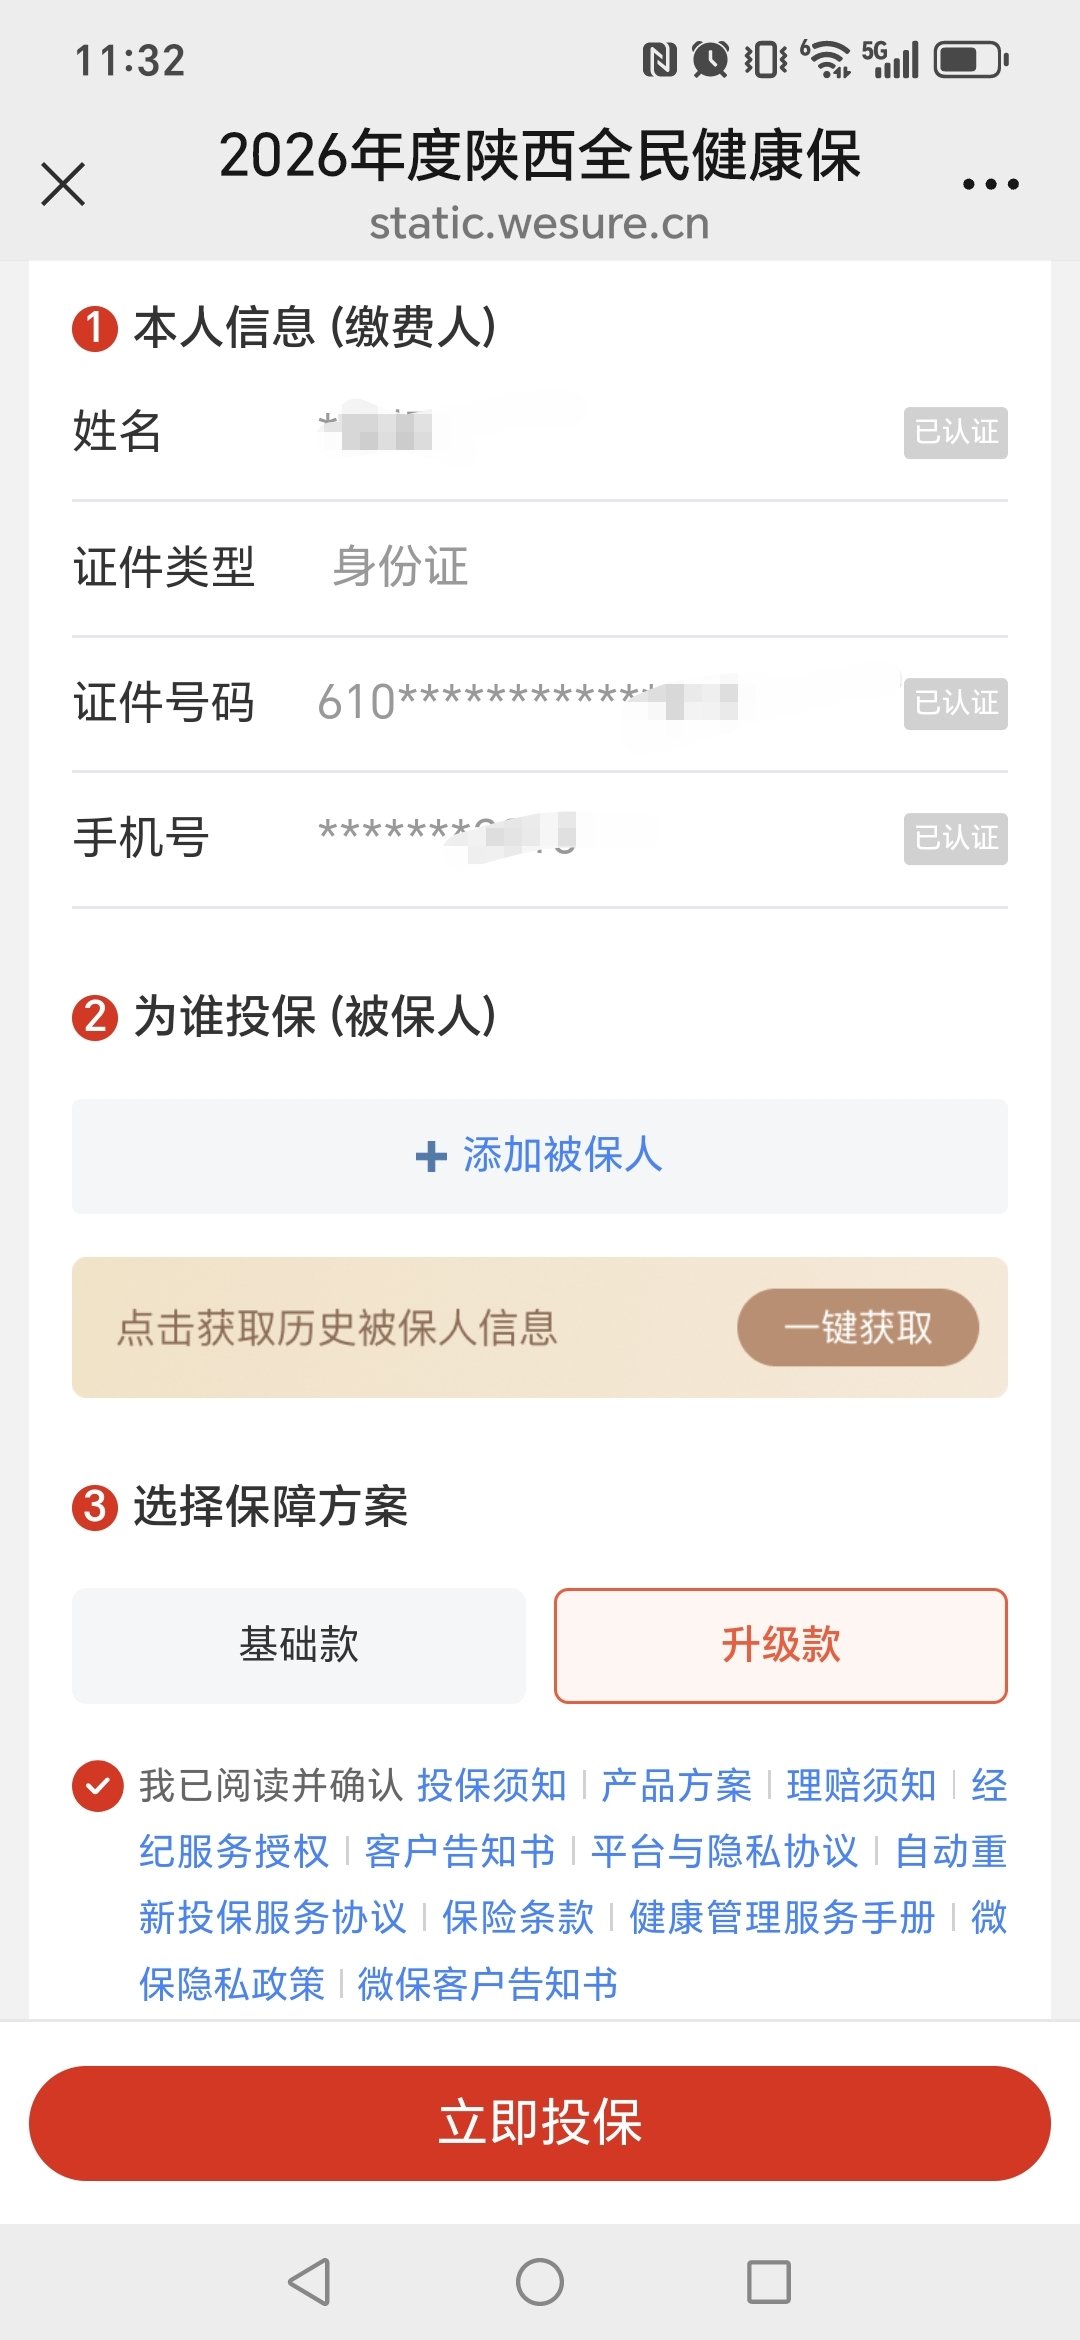Viewport: 1080px width, 2340px height.
Task: View the 保险条款 document link
Action: [518, 1918]
